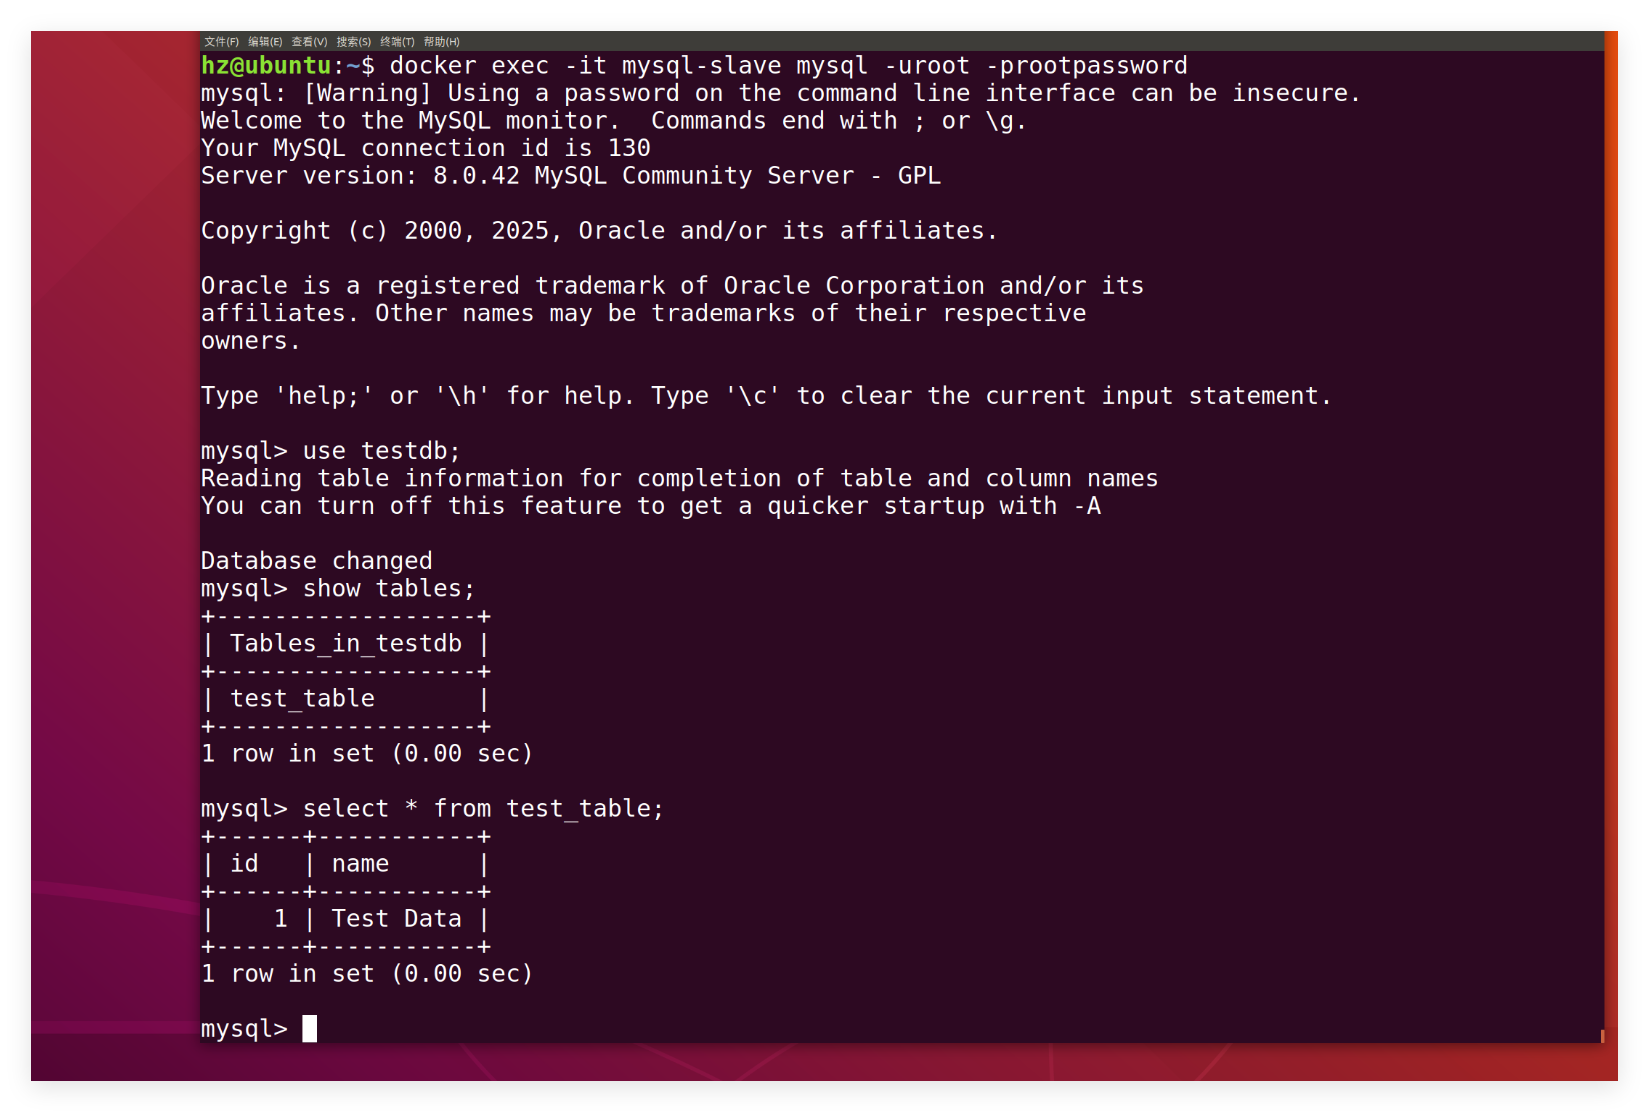Click the 'Database changed' message
Image resolution: width=1649 pixels, height=1112 pixels.
316,561
